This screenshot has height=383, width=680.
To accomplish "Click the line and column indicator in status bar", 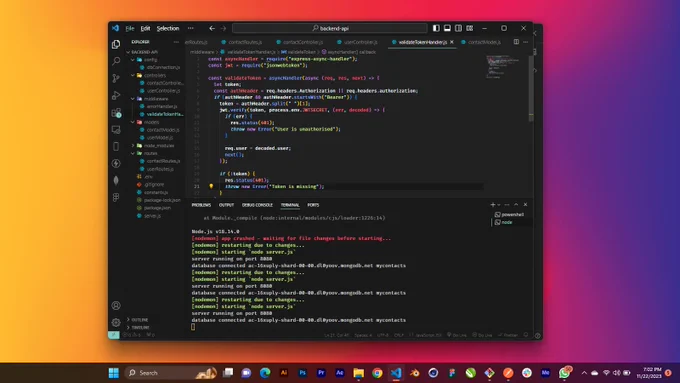I will pyautogui.click(x=337, y=335).
